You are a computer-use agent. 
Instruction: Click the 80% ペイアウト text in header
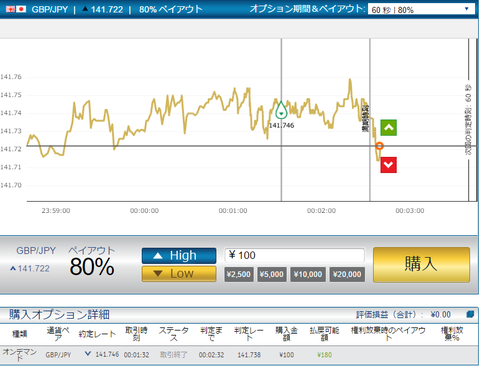(170, 9)
